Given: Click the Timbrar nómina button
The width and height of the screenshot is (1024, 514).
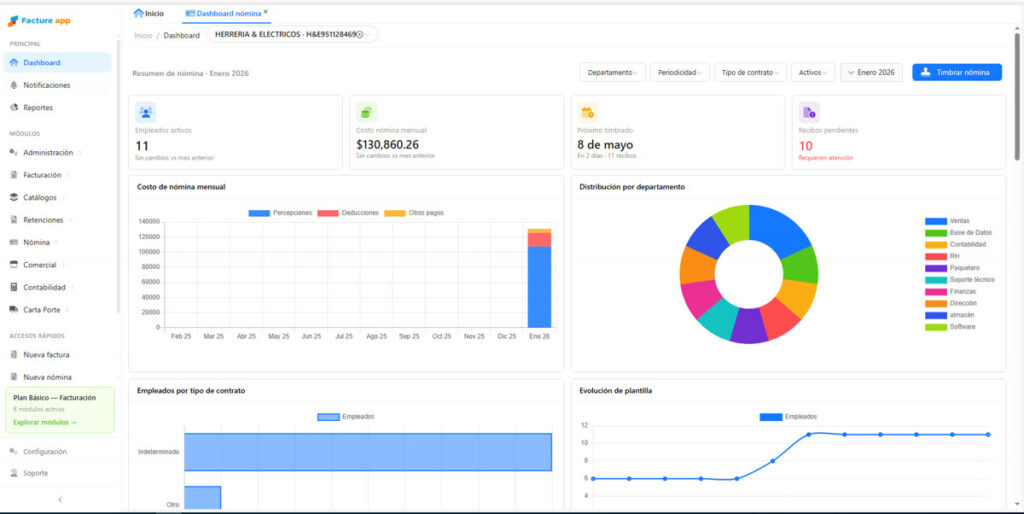Looking at the screenshot, I should (957, 72).
